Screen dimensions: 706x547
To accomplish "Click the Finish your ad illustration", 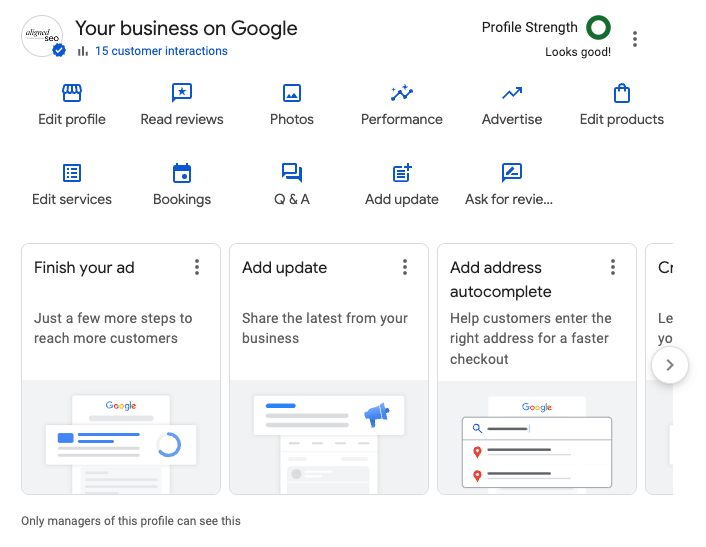I will [121, 437].
